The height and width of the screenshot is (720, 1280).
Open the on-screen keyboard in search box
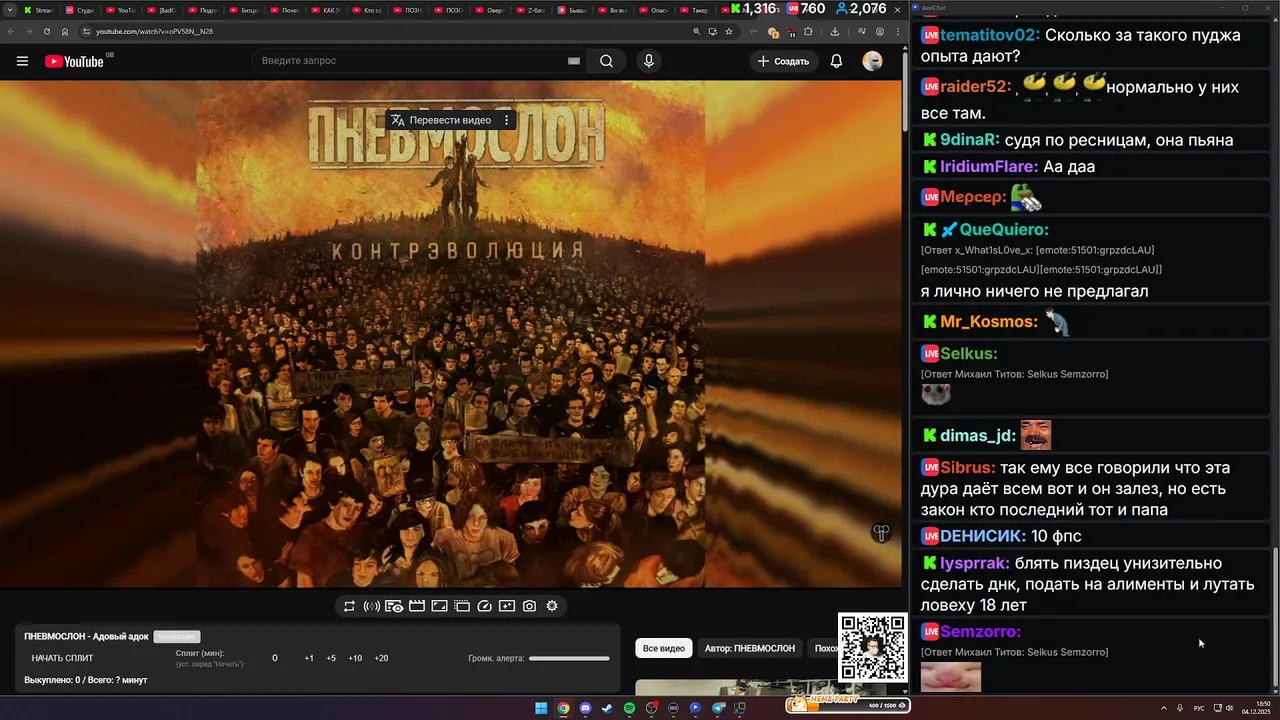point(574,61)
